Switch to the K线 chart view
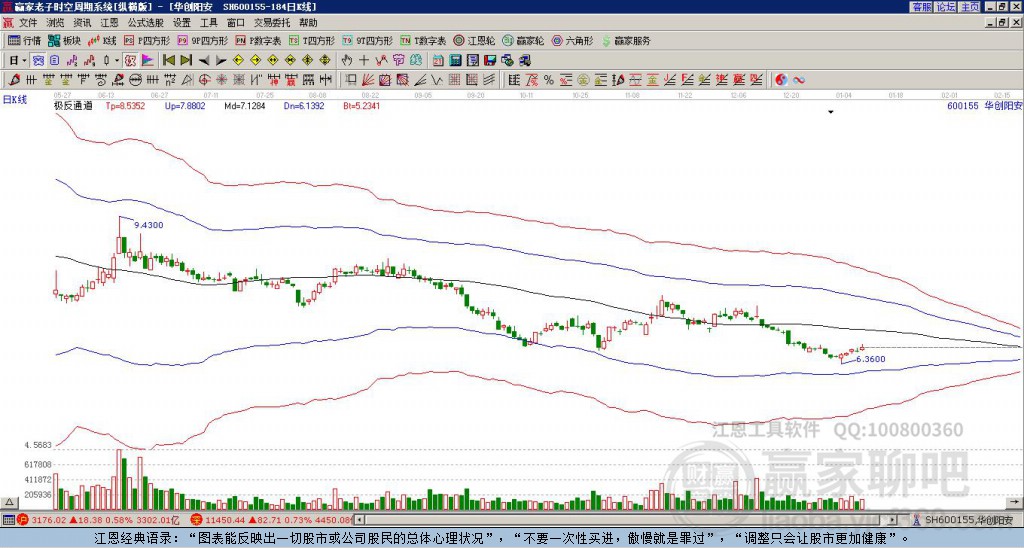The width and height of the screenshot is (1024, 548). 102,40
